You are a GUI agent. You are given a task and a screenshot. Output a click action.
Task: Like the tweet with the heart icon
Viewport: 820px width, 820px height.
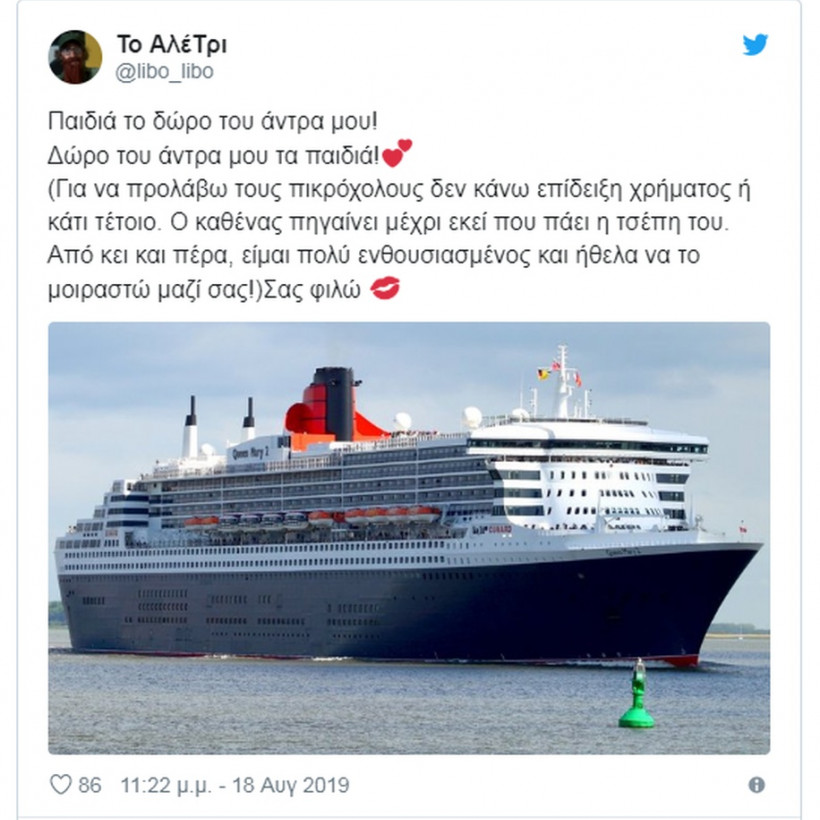60,784
